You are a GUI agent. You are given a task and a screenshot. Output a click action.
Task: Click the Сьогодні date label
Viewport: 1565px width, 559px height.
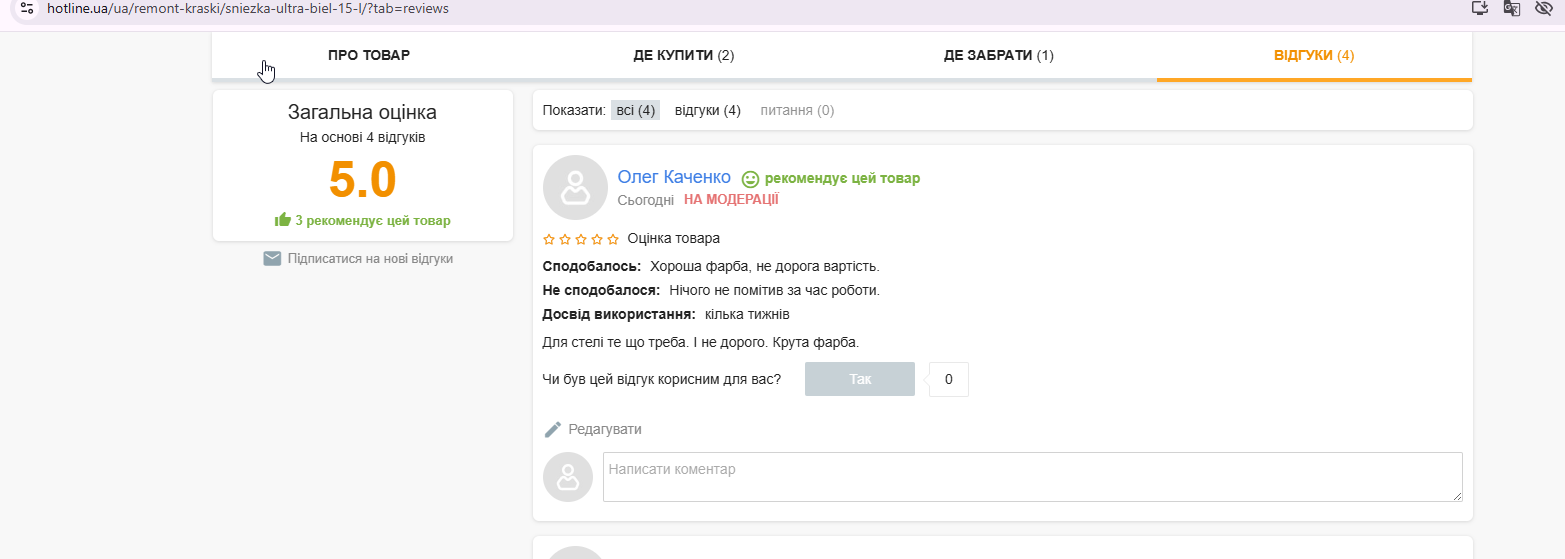pyautogui.click(x=646, y=200)
